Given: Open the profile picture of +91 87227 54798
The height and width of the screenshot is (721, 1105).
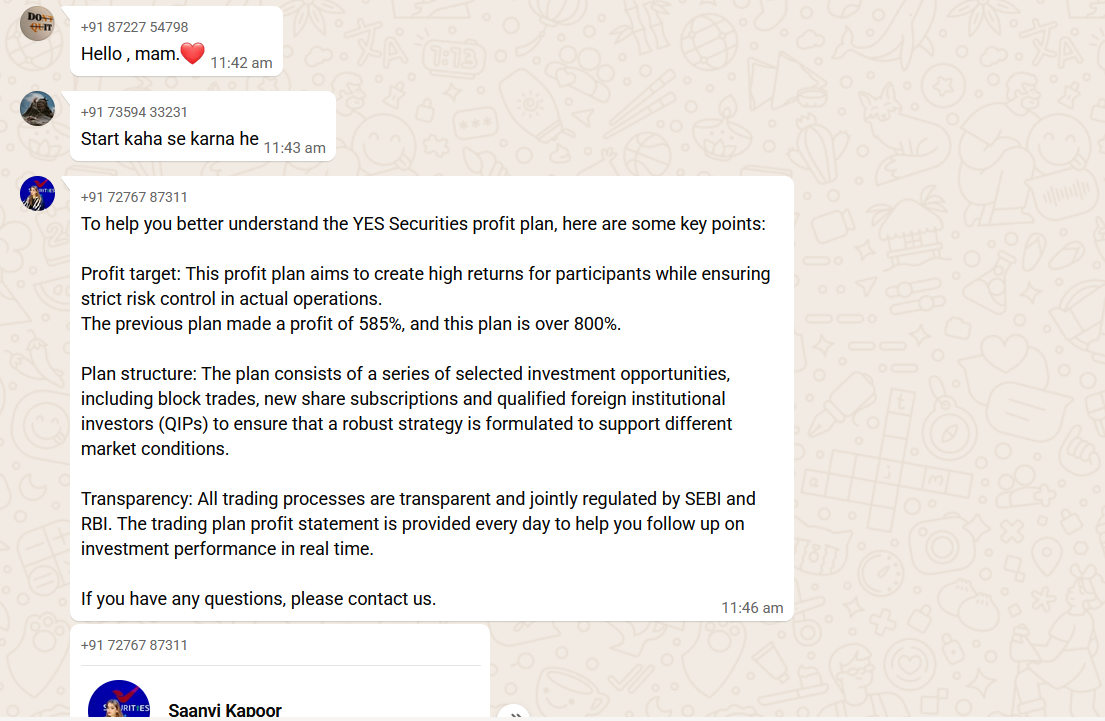Looking at the screenshot, I should (x=37, y=23).
